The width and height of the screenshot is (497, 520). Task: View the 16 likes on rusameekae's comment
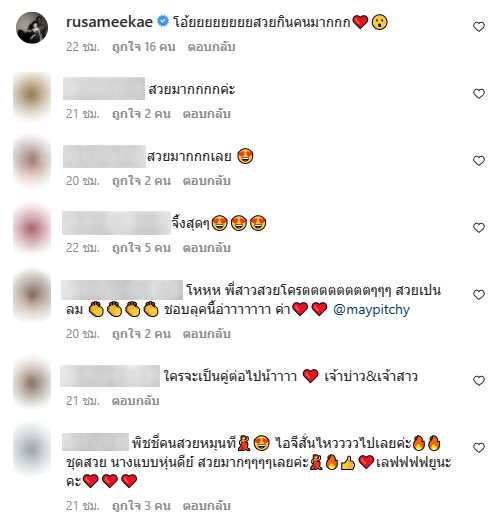[x=144, y=47]
